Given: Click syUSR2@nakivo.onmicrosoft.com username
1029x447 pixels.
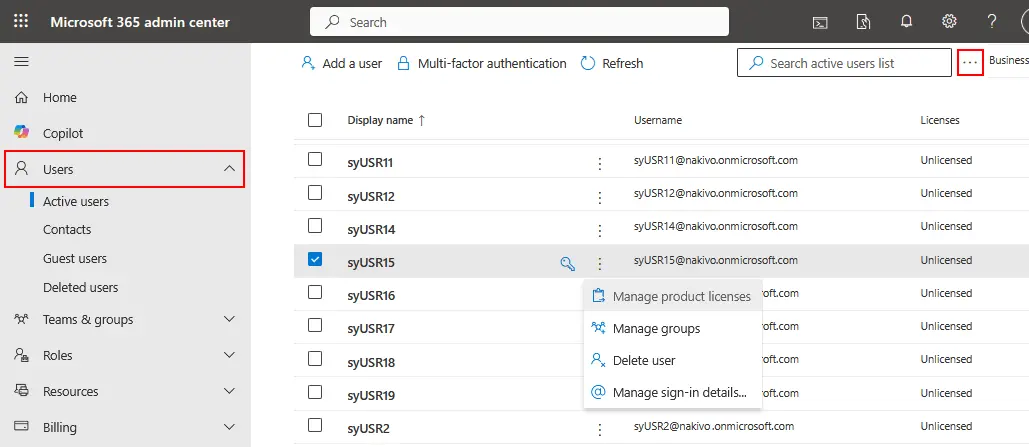Looking at the screenshot, I should [714, 426].
